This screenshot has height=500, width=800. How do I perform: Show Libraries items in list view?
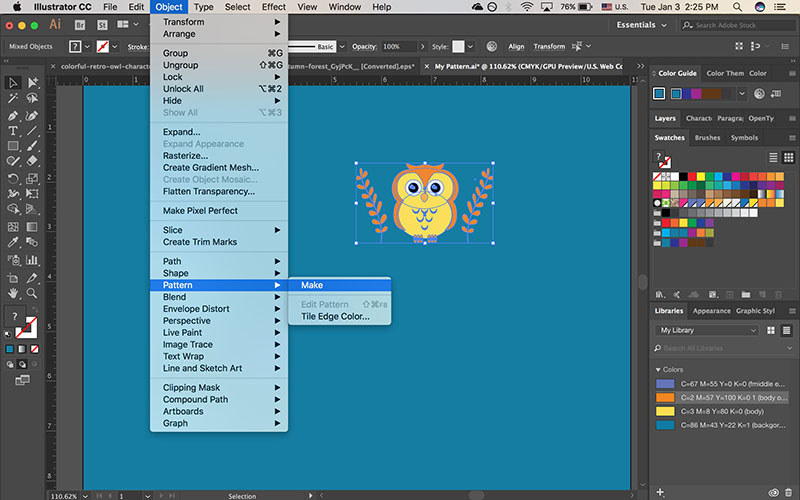(787, 331)
